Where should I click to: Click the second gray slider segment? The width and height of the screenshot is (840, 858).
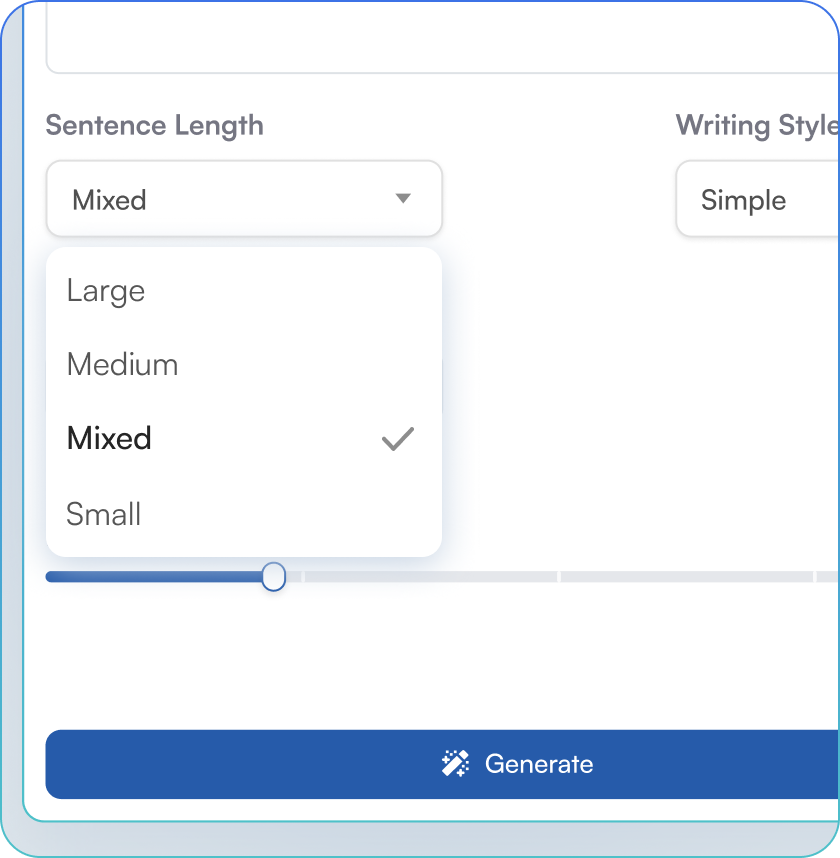coord(430,577)
